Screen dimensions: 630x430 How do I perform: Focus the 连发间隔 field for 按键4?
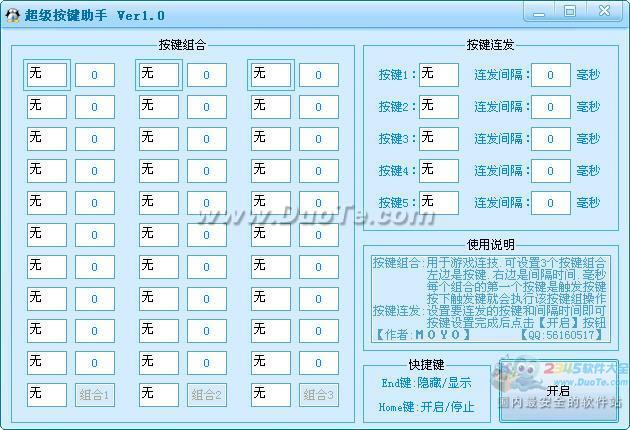click(x=551, y=171)
